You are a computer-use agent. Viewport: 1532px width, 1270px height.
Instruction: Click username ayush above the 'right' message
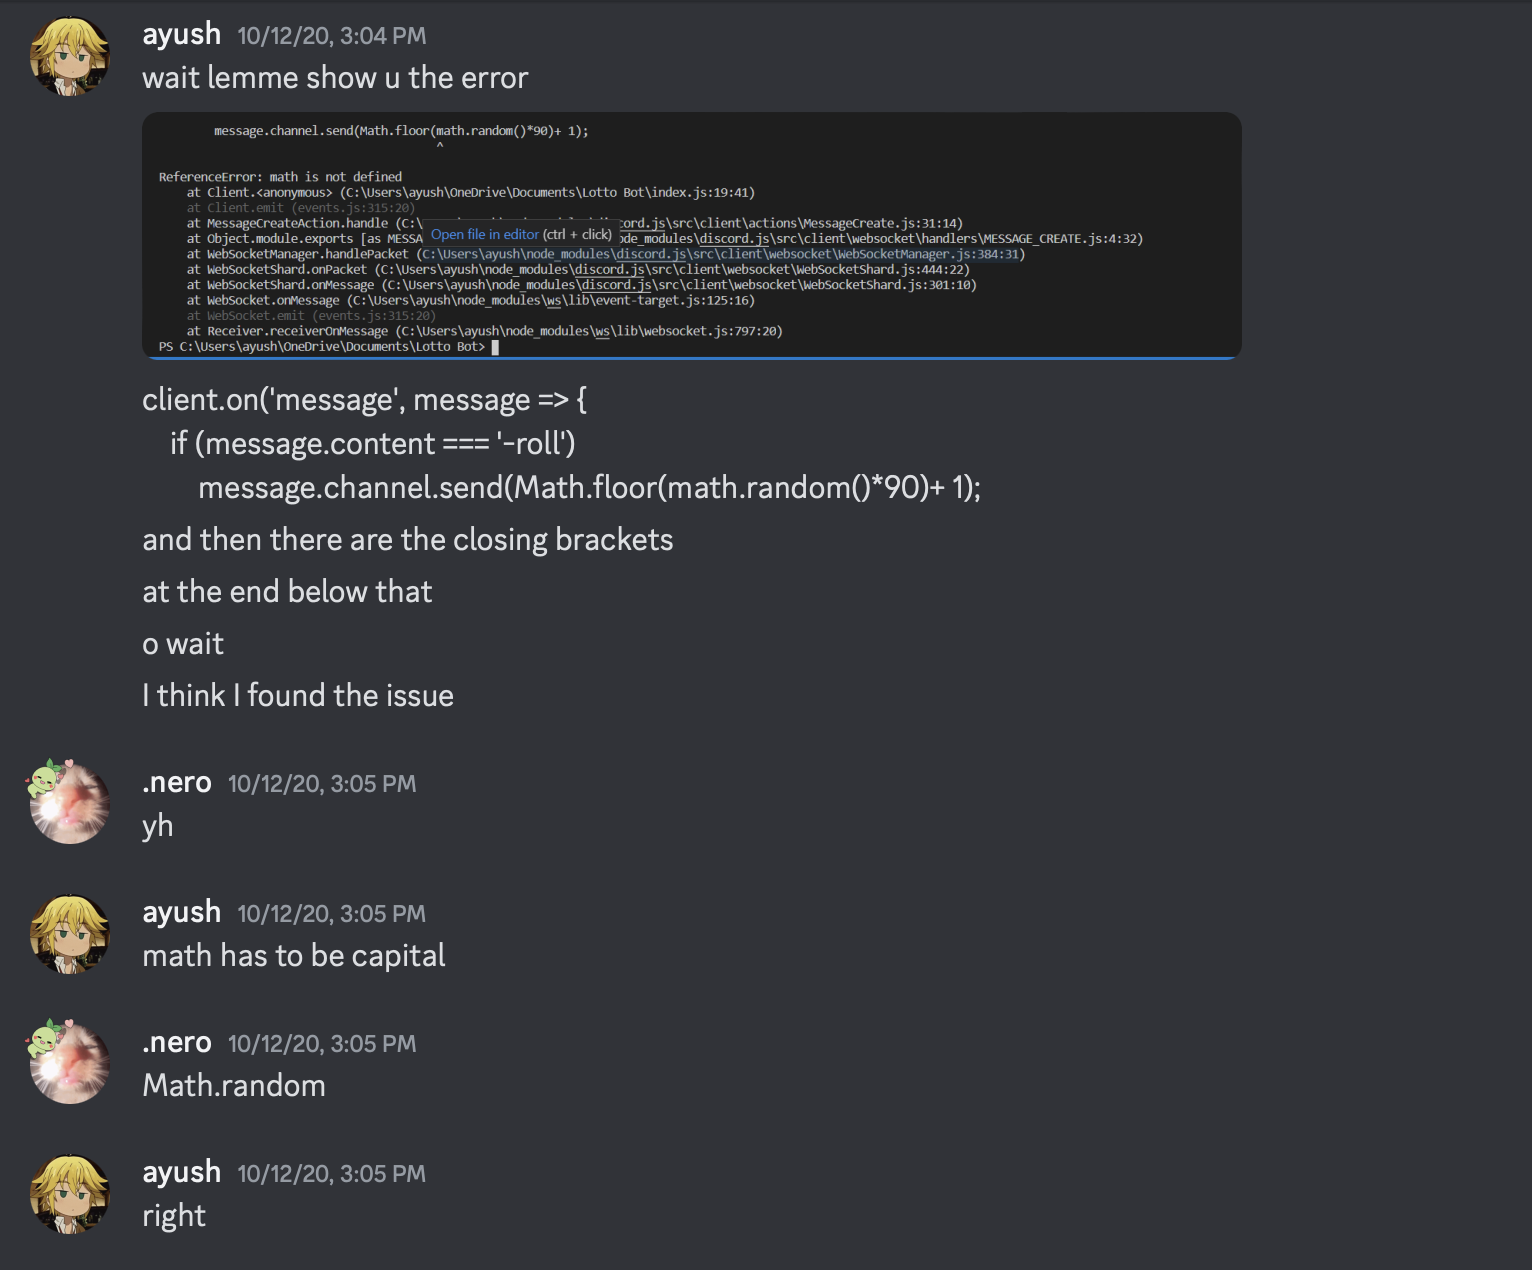coord(182,1173)
